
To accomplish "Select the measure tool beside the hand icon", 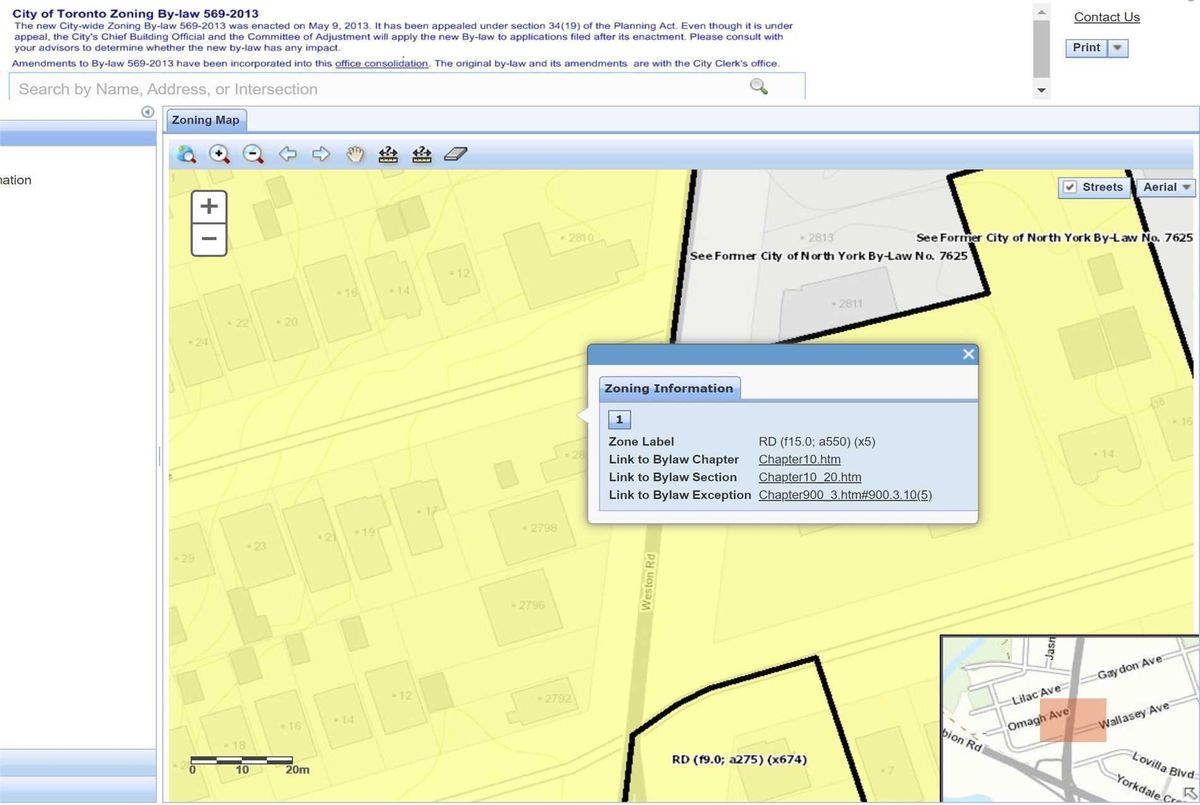I will pyautogui.click(x=388, y=154).
